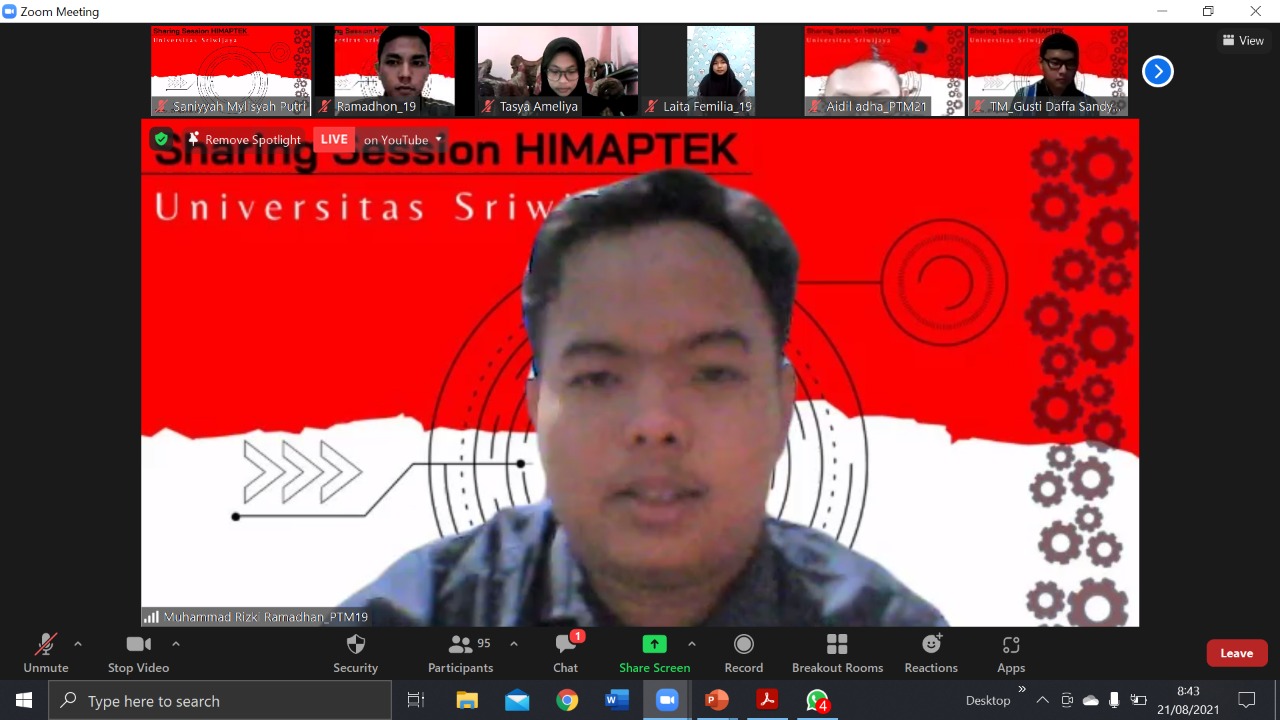This screenshot has height=720, width=1280.
Task: Start Record in meeting toolbar
Action: (x=743, y=654)
